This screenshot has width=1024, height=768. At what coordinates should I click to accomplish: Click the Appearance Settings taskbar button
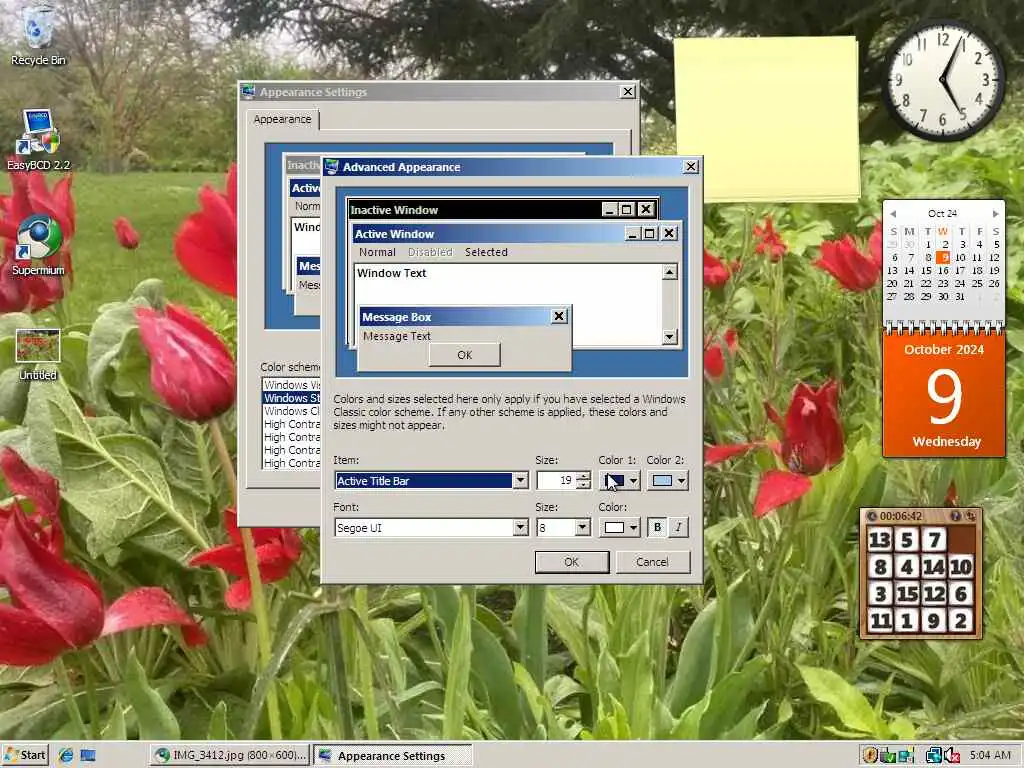click(x=392, y=756)
